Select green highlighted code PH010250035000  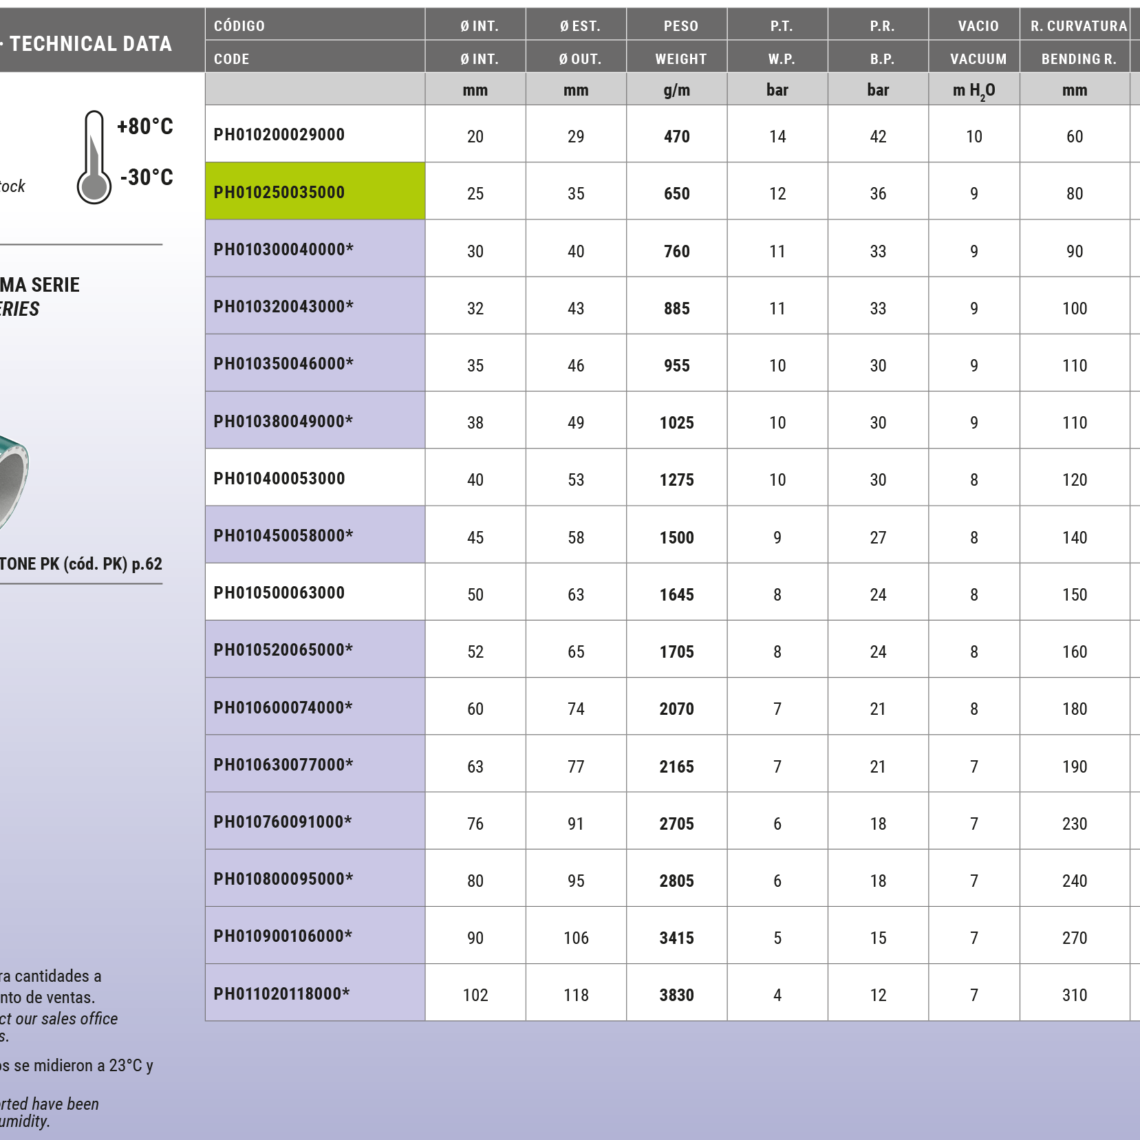[279, 193]
